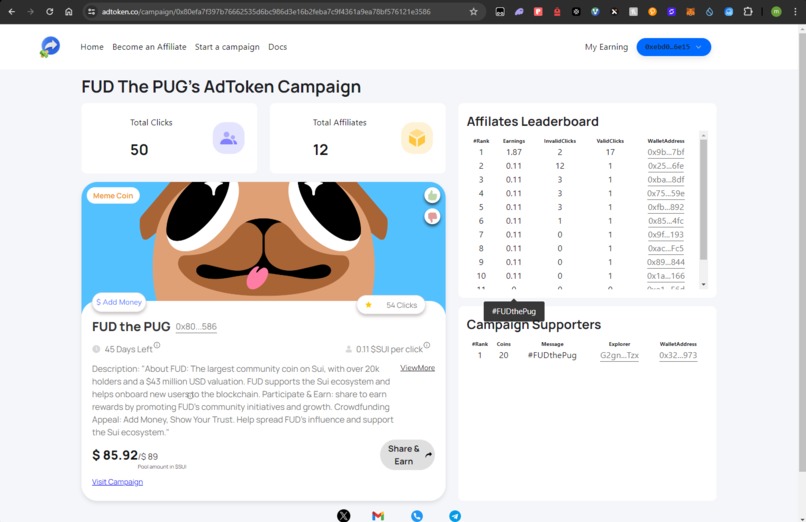Open supporter explorer link G2gn...Tzx
This screenshot has width=806, height=522.
tap(619, 355)
